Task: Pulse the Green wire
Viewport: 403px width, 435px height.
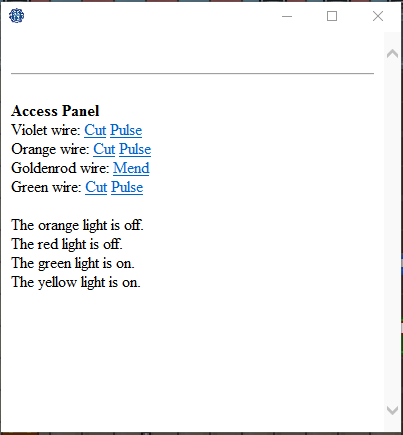Action: (127, 187)
